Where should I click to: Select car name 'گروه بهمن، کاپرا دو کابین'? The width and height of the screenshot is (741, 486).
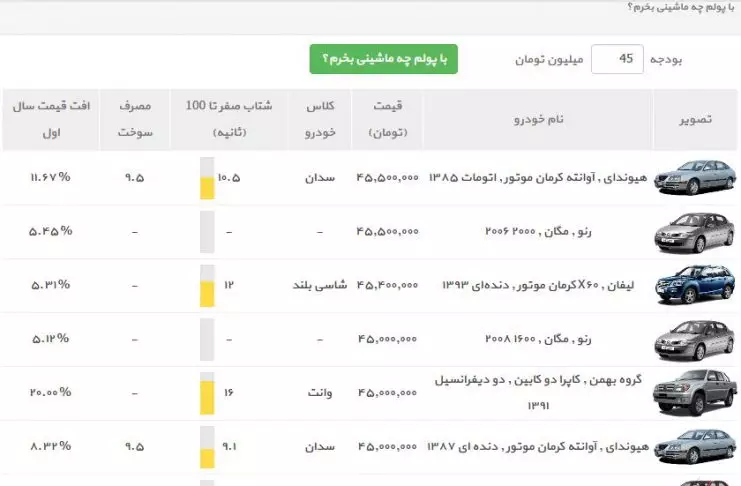tap(538, 380)
